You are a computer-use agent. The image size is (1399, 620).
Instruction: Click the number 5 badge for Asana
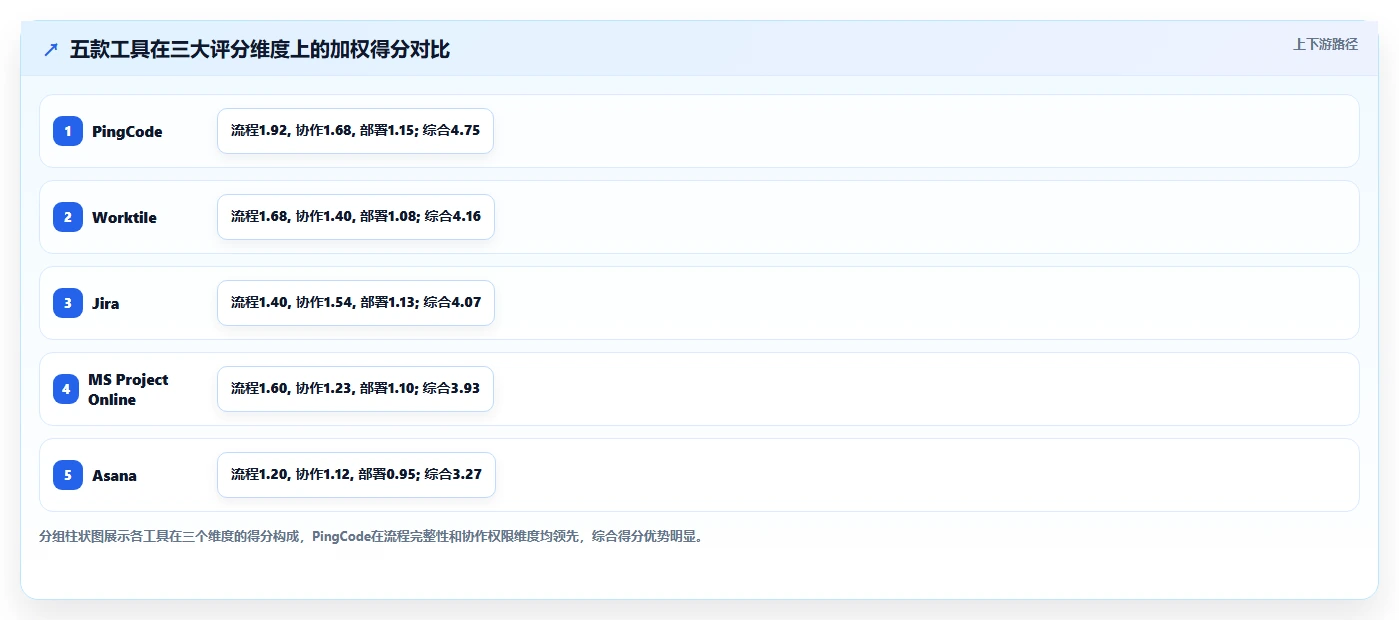68,475
